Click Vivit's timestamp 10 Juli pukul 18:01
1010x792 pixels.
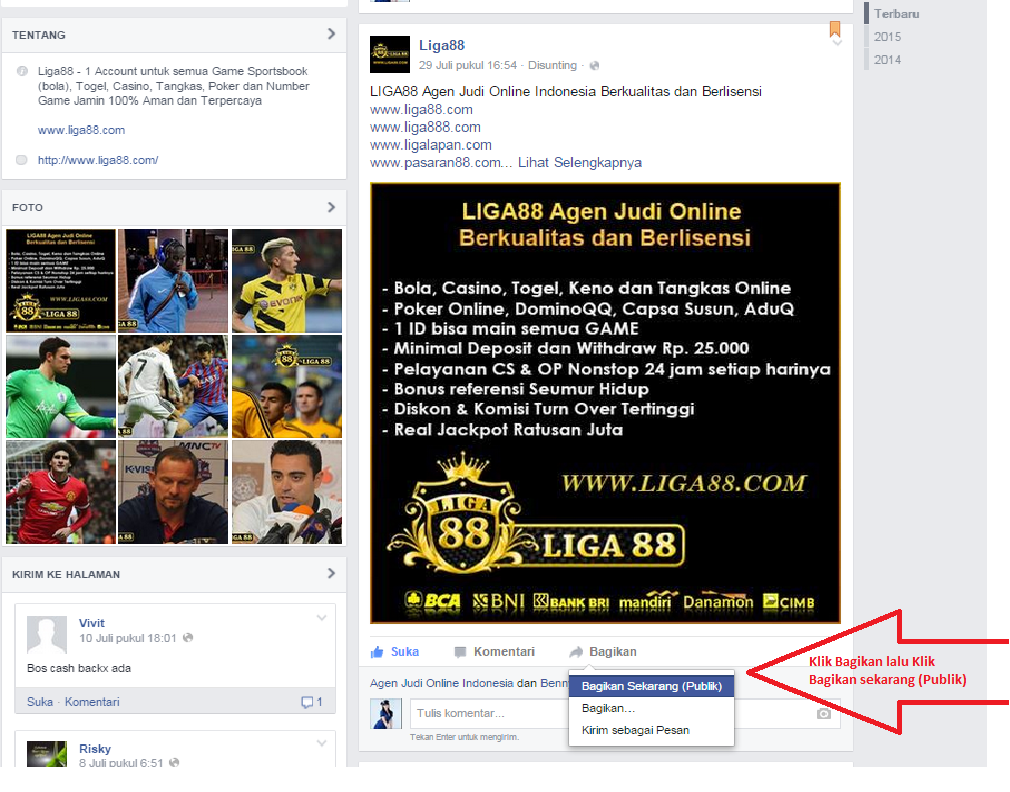[128, 638]
